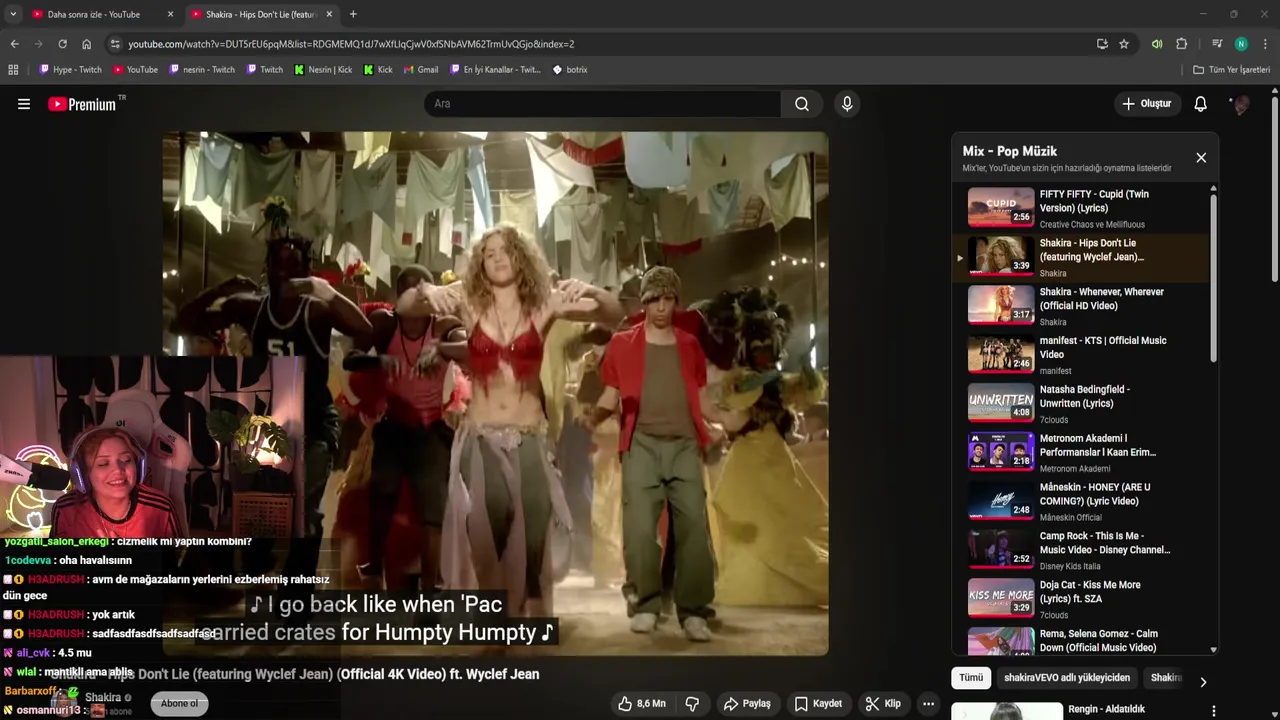Expand the tab search dropdown arrow
The width and height of the screenshot is (1280, 720).
pyautogui.click(x=13, y=14)
